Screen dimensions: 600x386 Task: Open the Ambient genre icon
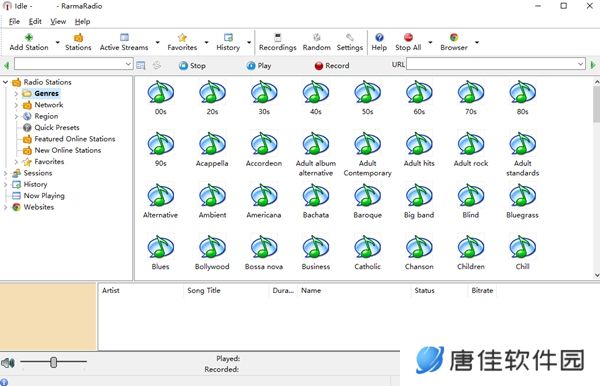pos(212,195)
